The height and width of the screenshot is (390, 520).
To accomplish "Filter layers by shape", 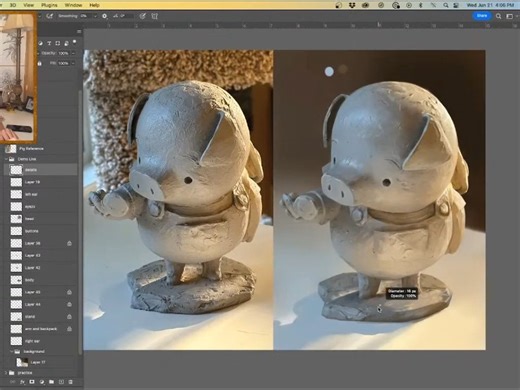I will coord(57,43).
